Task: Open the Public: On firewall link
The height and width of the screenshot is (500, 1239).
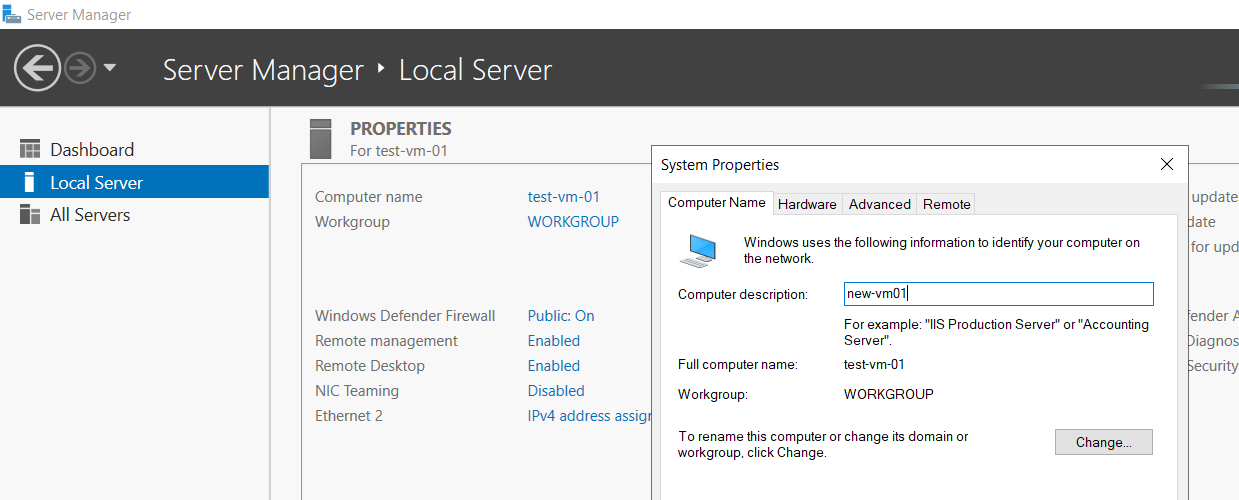Action: [x=561, y=316]
